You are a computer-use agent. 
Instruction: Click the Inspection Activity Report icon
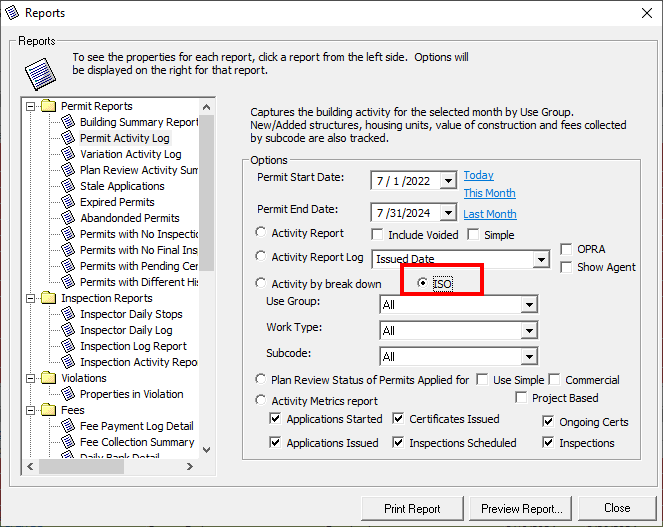(68, 362)
